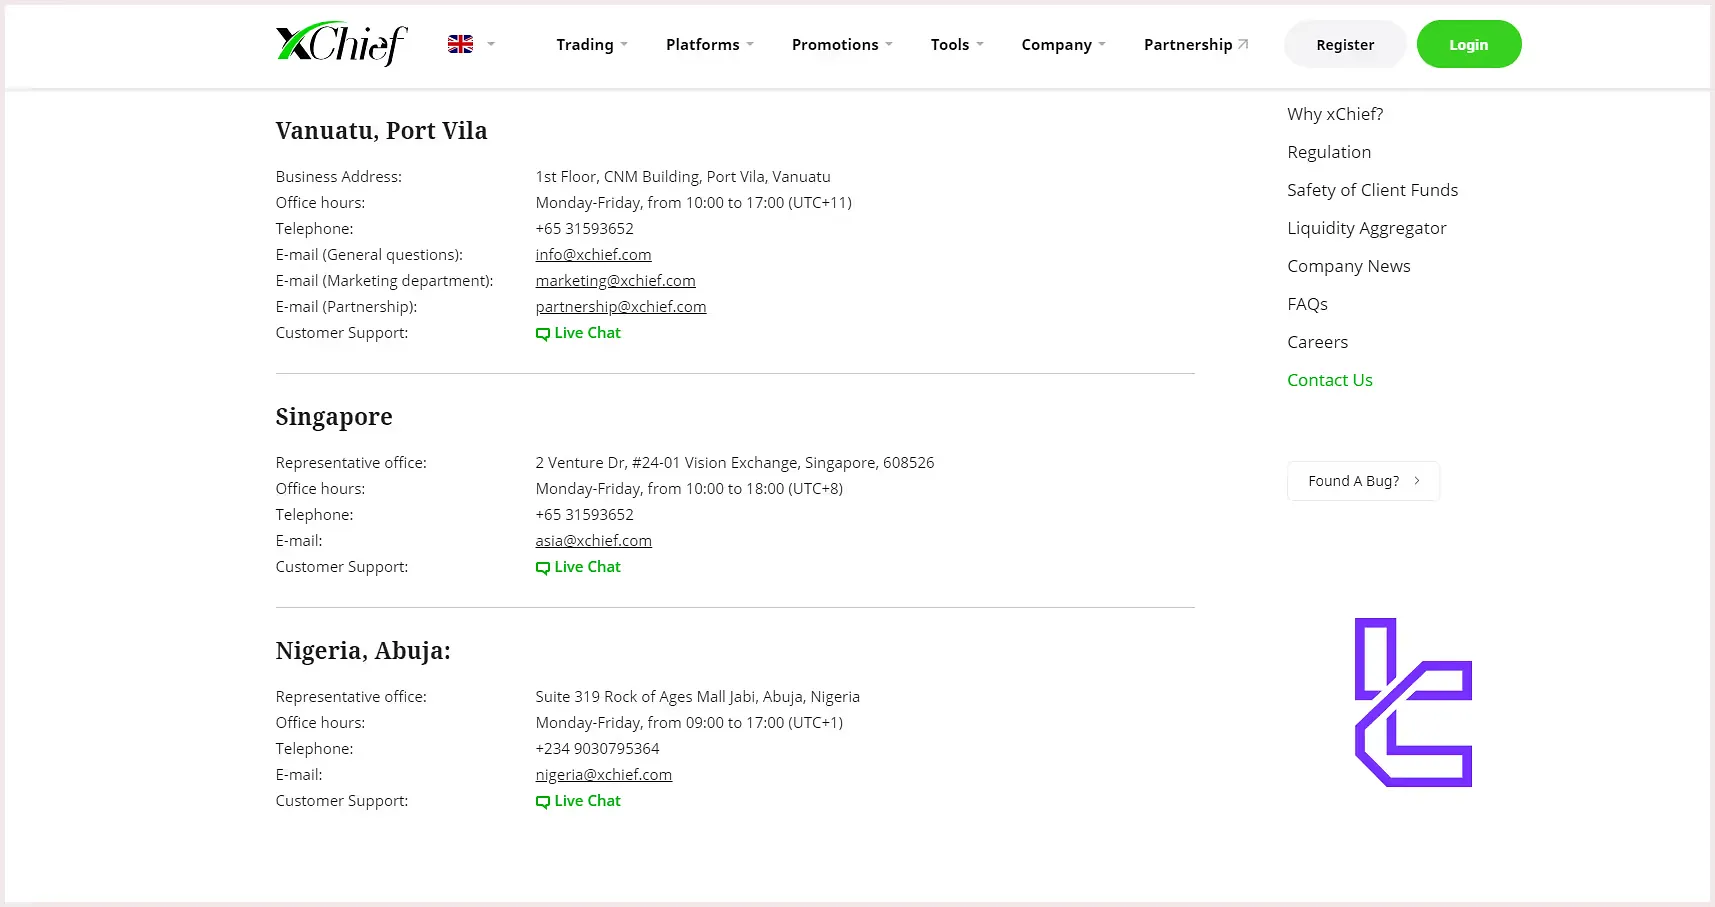Viewport: 1715px width, 907px height.
Task: Click the Found A Bug? button
Action: (x=1363, y=481)
